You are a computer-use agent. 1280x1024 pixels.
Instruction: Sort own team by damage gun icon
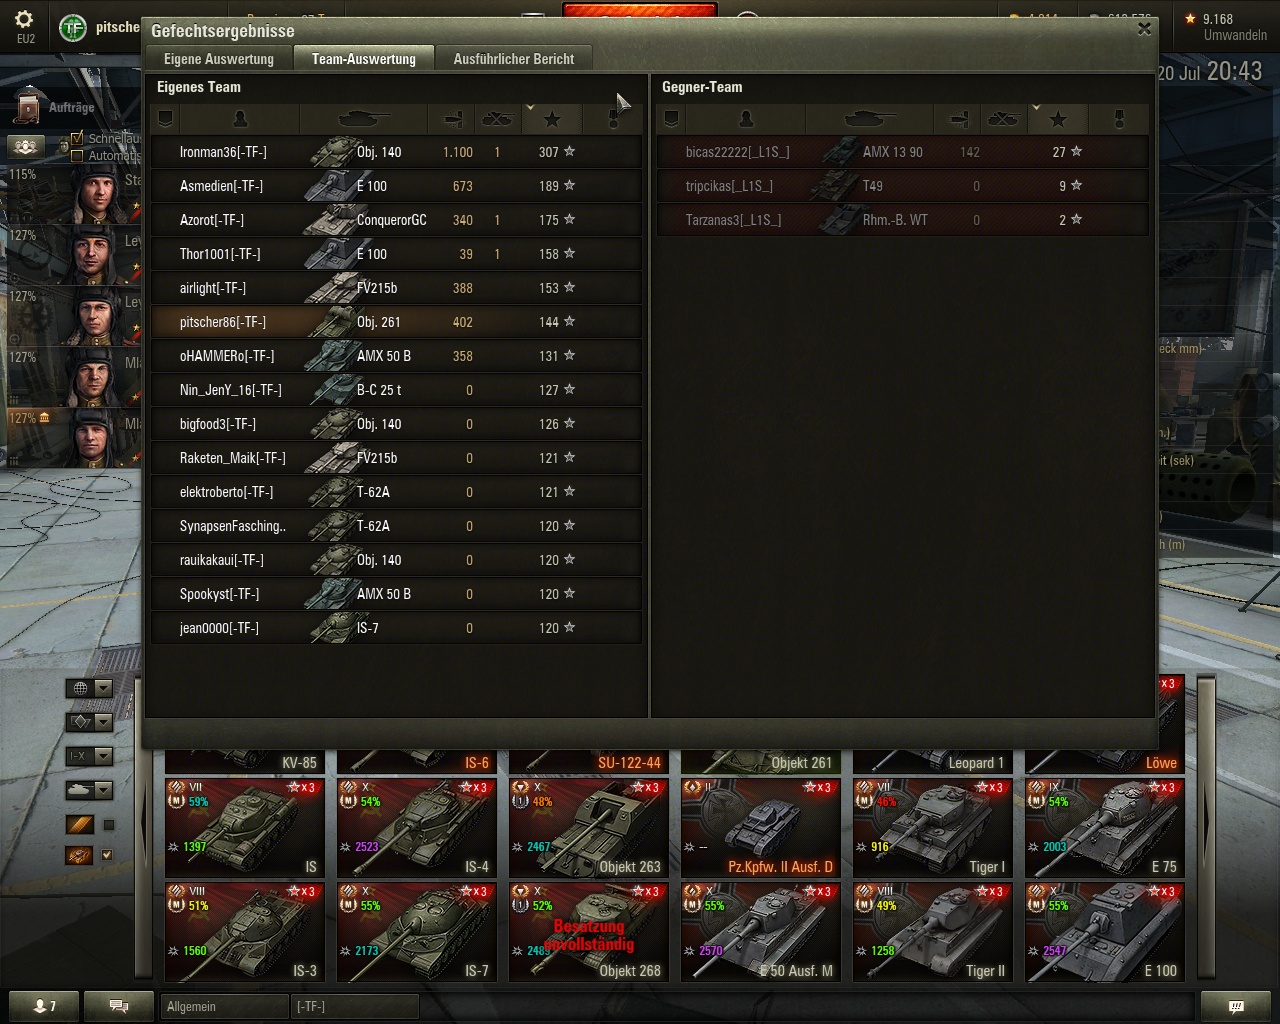point(452,120)
